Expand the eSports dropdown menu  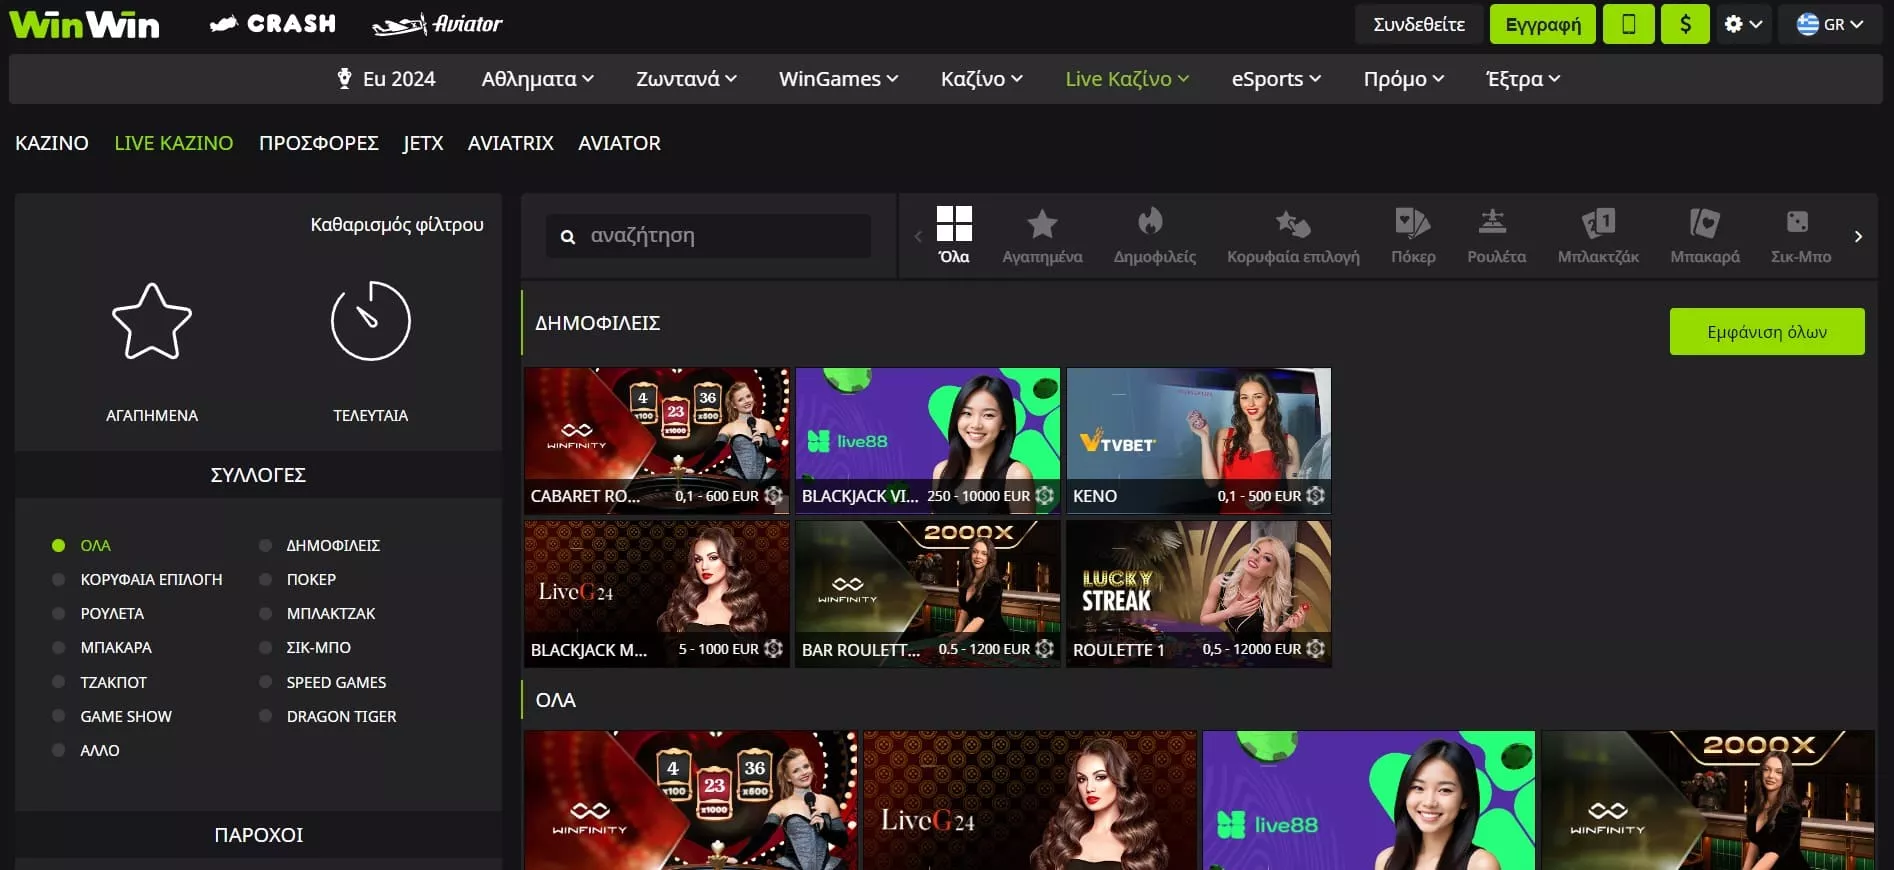click(1276, 79)
